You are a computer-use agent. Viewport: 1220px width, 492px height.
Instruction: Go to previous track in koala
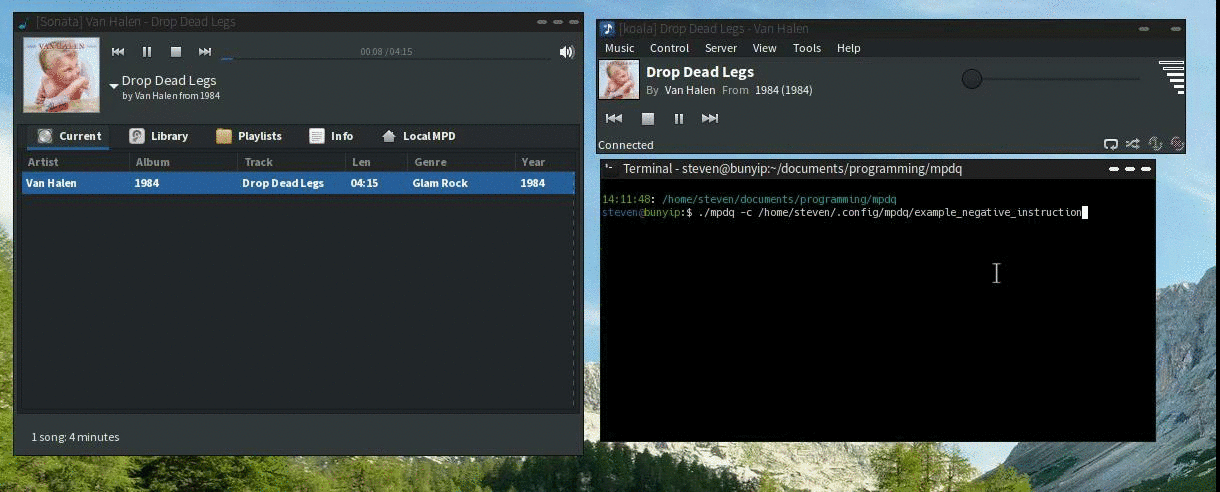click(x=614, y=118)
